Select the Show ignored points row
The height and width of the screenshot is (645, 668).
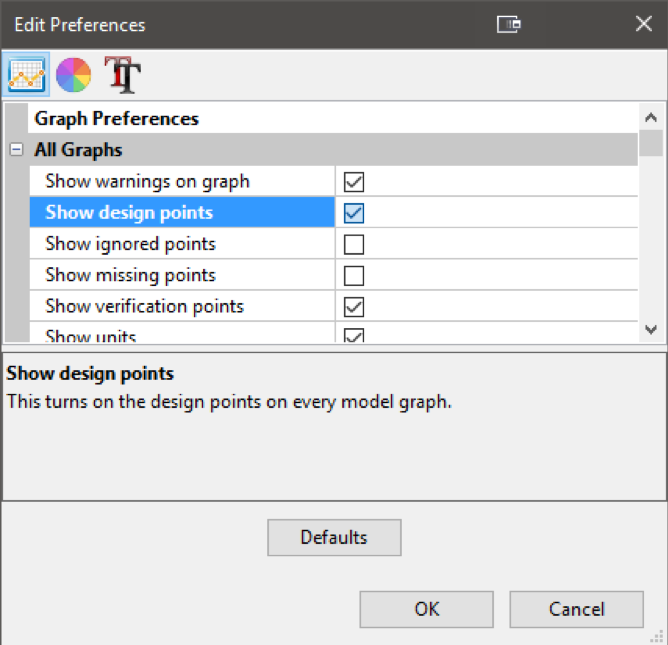tap(130, 244)
